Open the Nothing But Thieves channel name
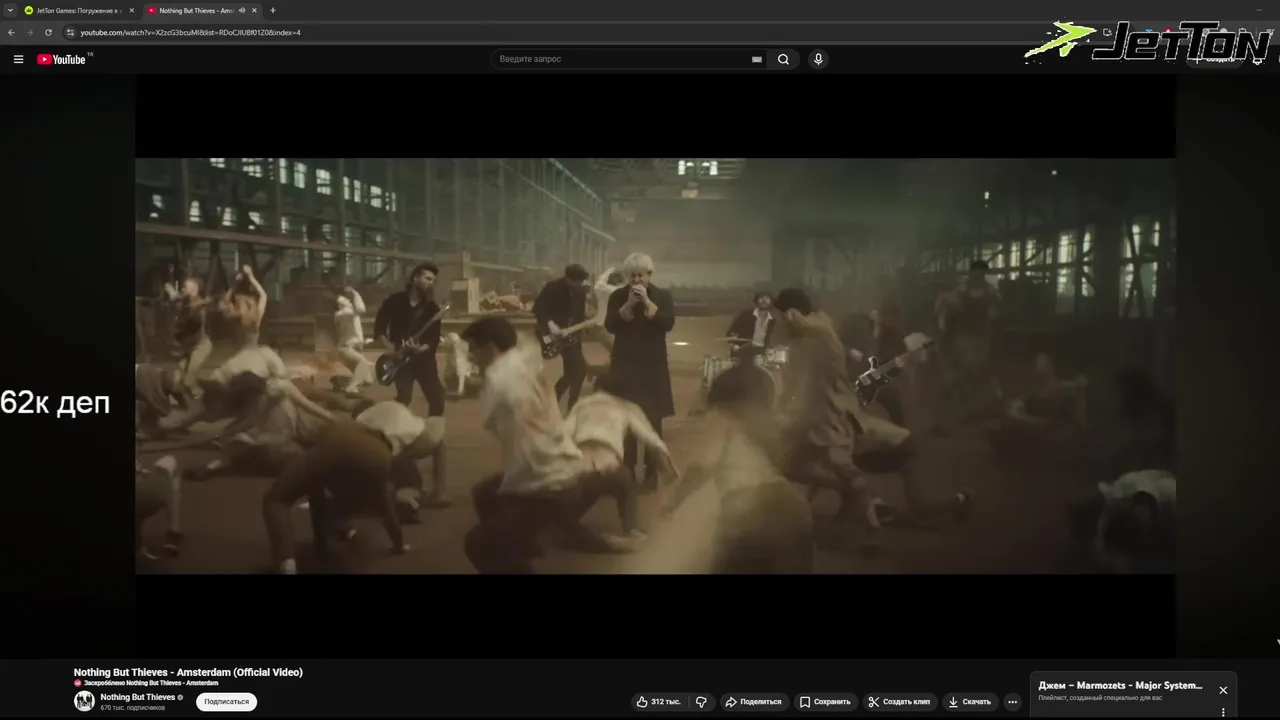This screenshot has width=1280, height=720. click(x=138, y=697)
